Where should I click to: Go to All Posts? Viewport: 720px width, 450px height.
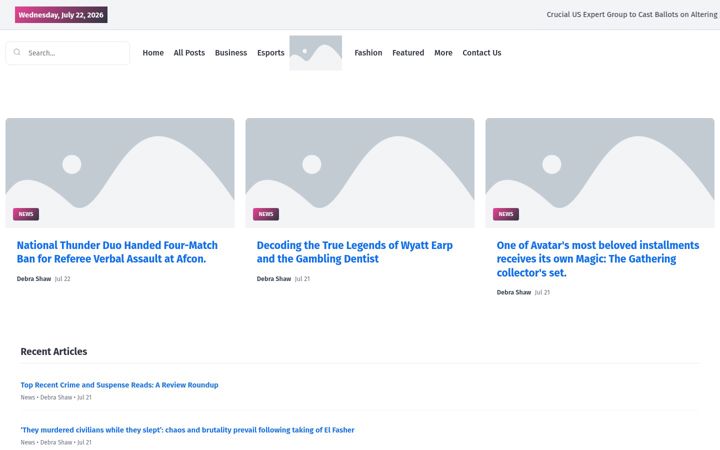click(x=189, y=53)
